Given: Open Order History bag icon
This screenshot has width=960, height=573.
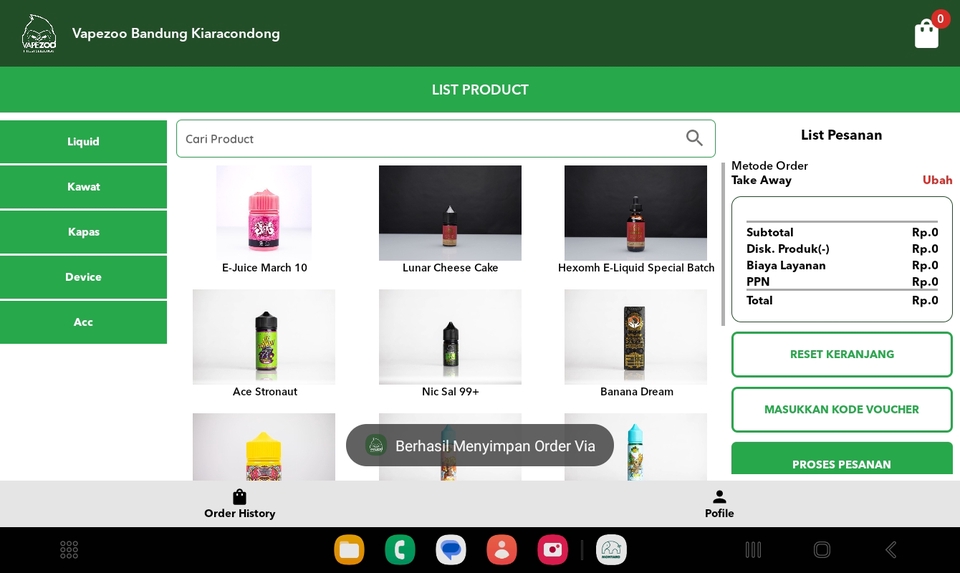Looking at the screenshot, I should tap(239, 496).
